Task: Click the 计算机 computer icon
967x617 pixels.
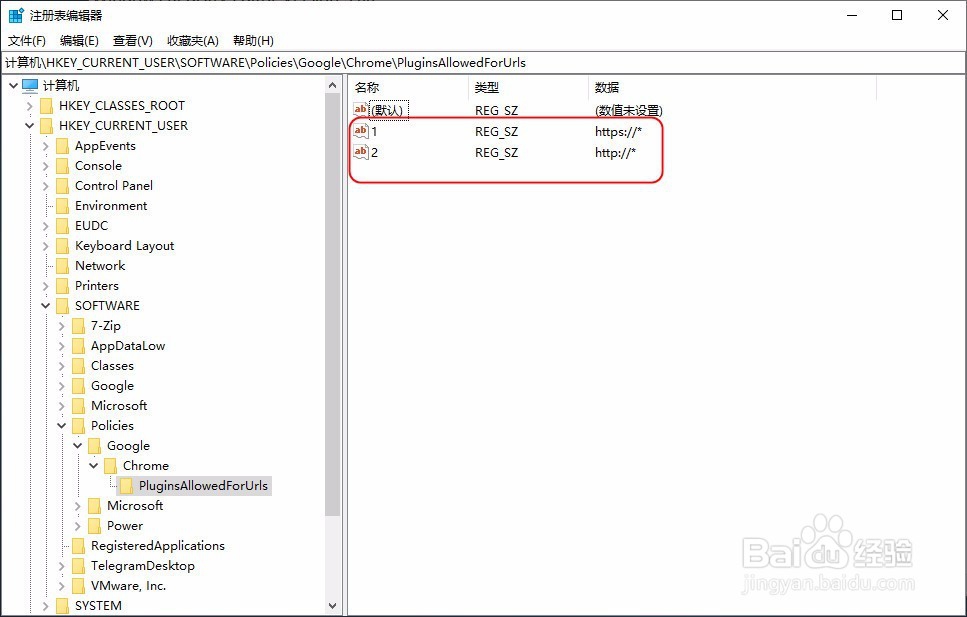Action: tap(30, 85)
